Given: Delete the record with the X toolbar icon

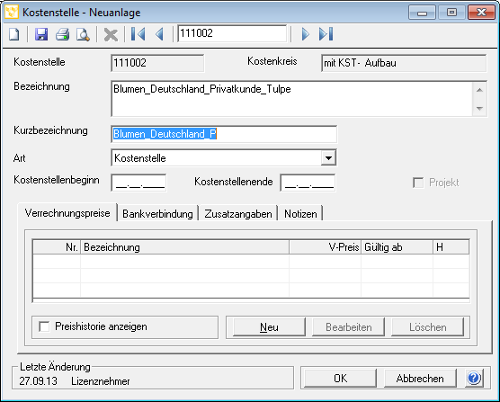Looking at the screenshot, I should (x=111, y=34).
